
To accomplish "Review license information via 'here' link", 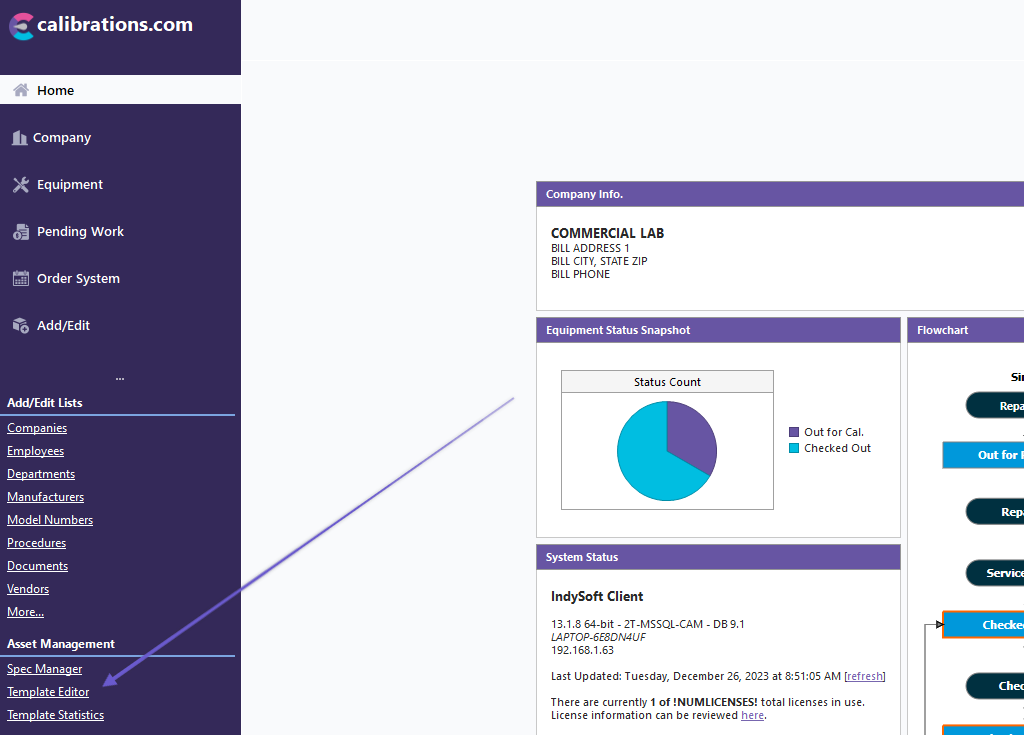I will point(752,716).
